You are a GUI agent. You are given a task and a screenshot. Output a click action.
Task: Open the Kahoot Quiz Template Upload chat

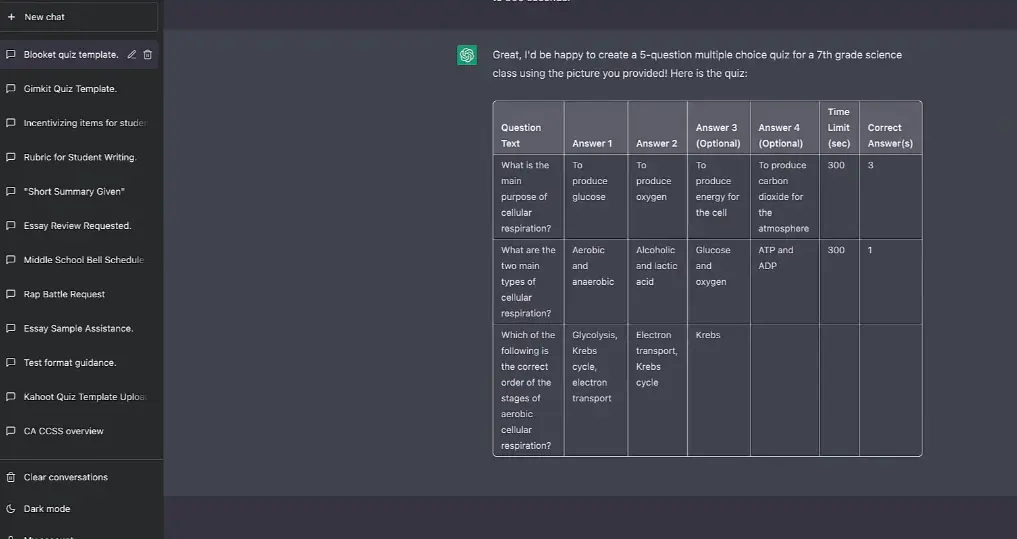click(85, 397)
